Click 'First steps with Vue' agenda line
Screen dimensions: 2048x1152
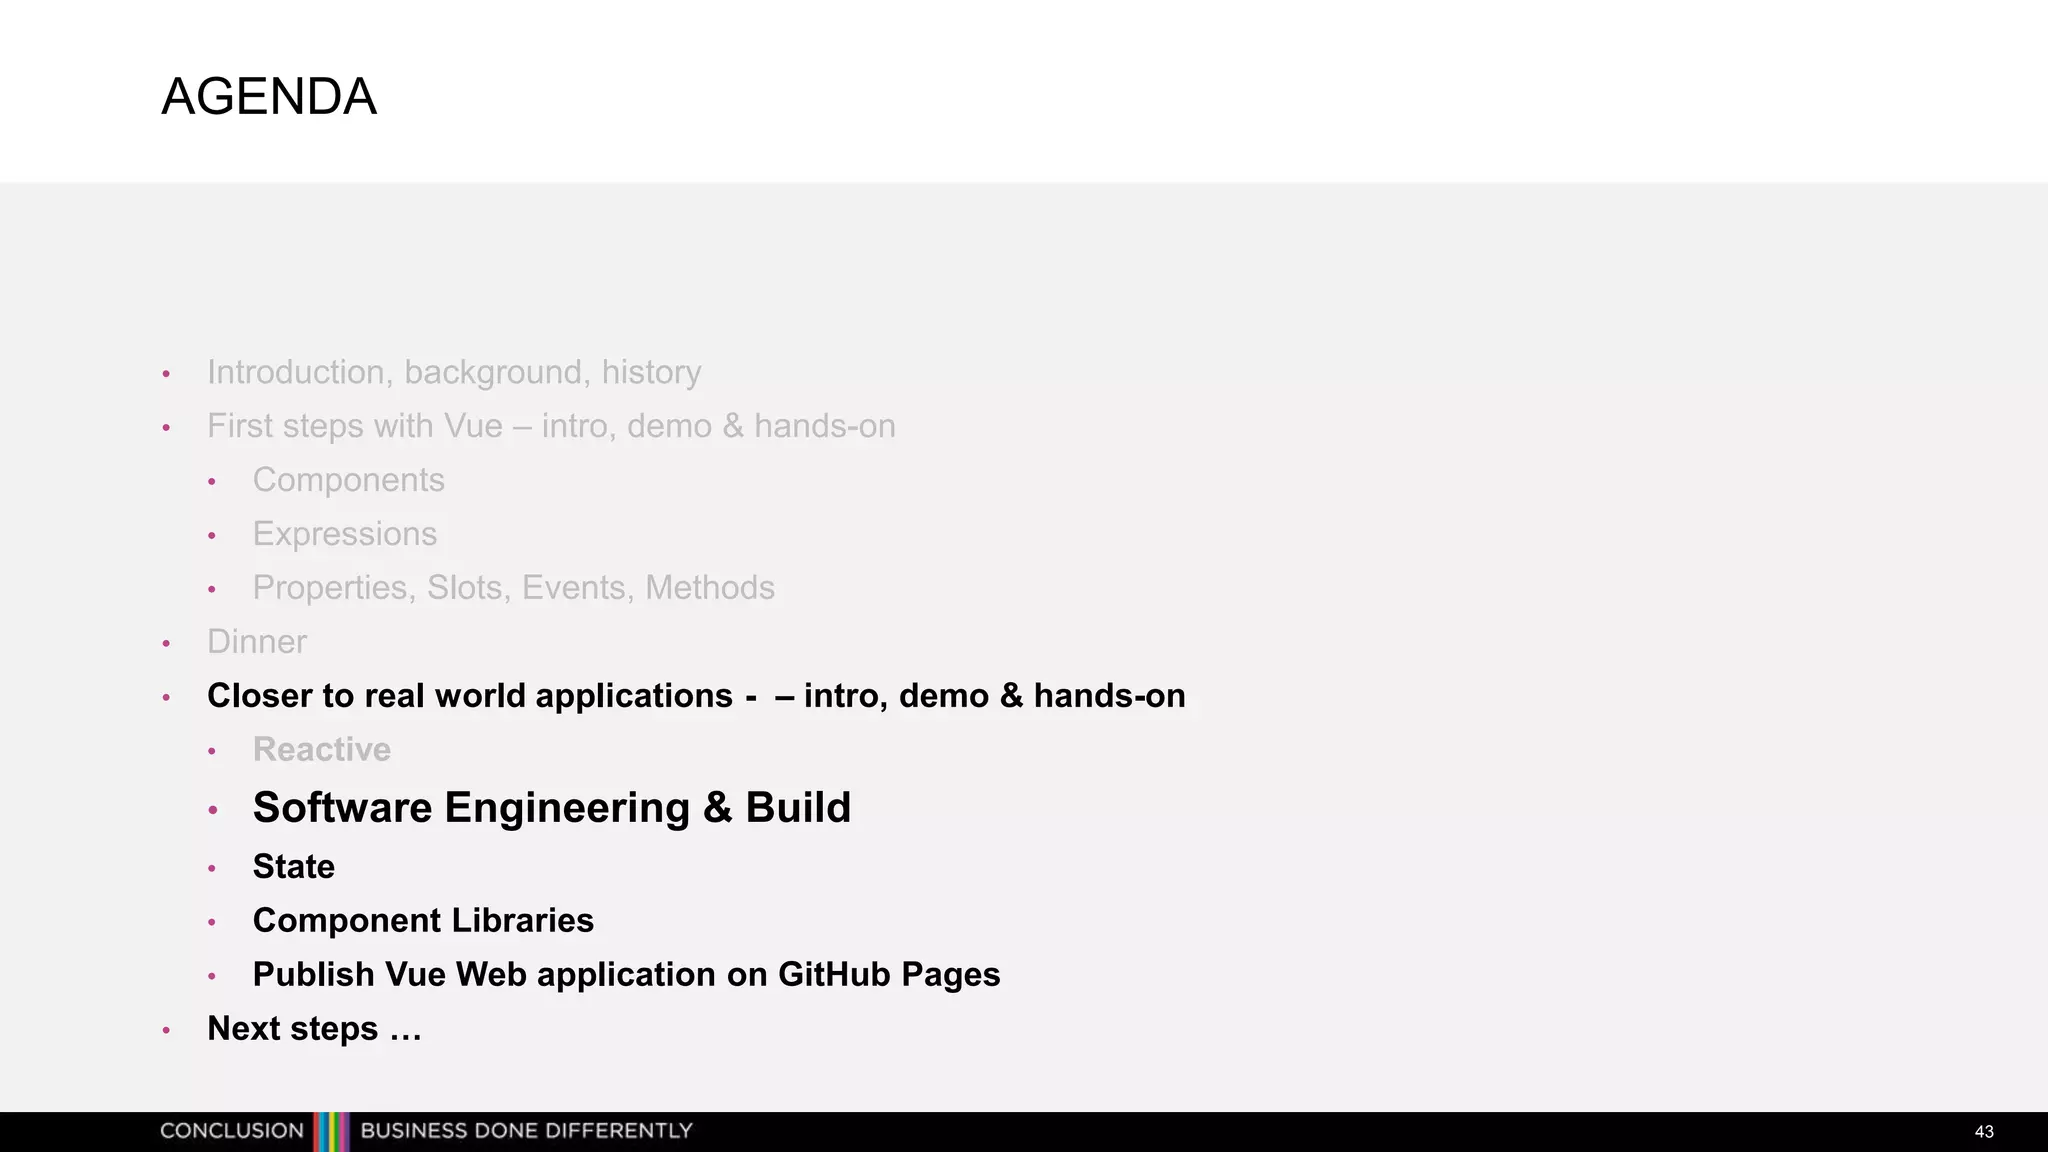pos(551,426)
